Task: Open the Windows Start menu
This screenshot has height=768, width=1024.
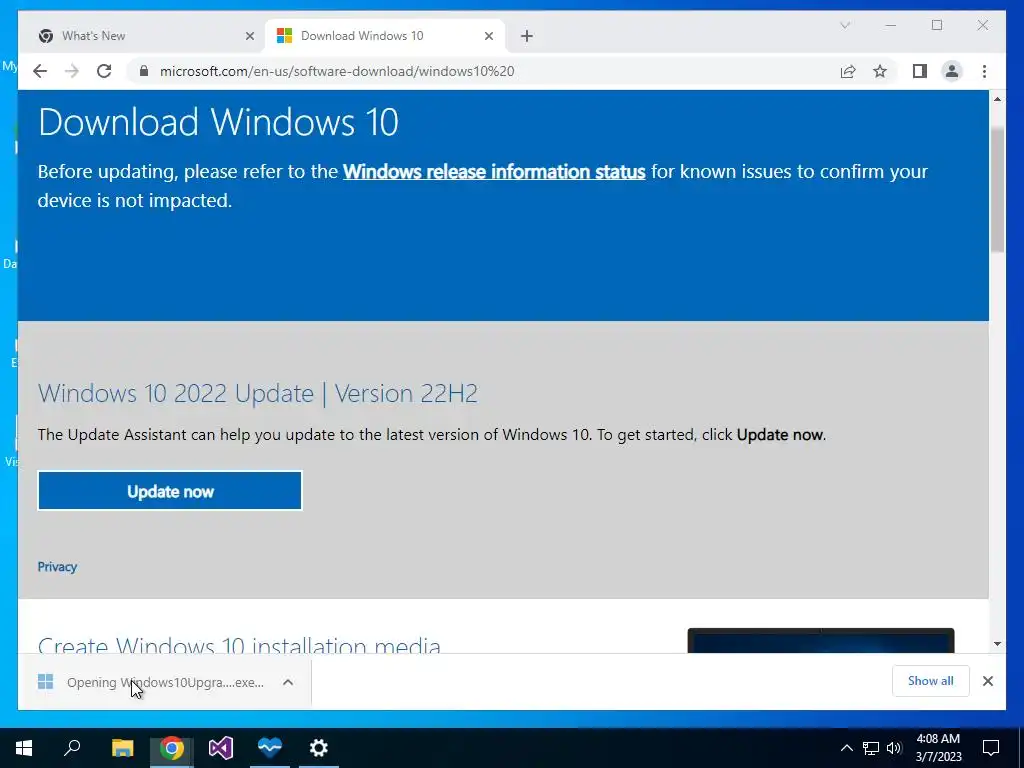Action: 24,748
